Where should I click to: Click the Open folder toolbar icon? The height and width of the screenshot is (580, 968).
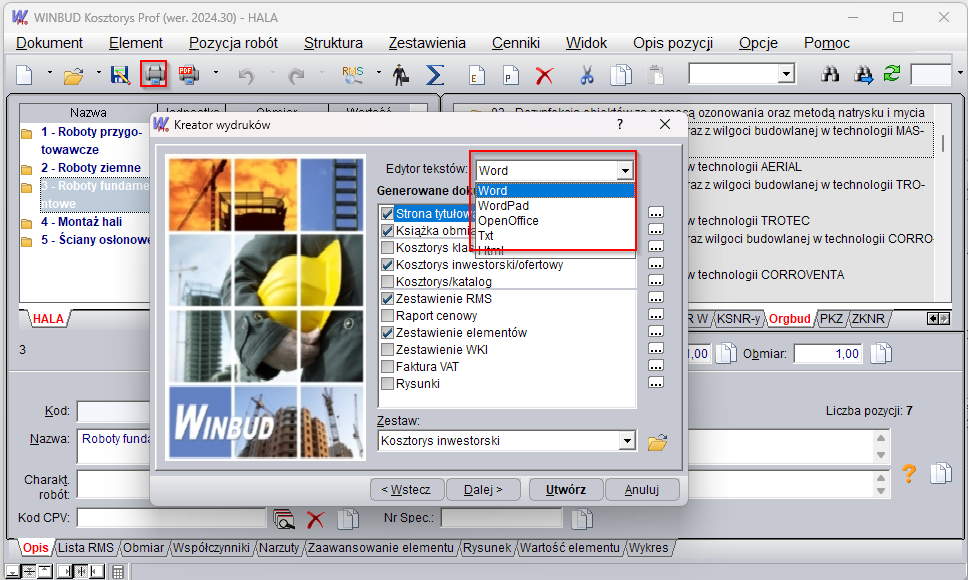coord(73,75)
